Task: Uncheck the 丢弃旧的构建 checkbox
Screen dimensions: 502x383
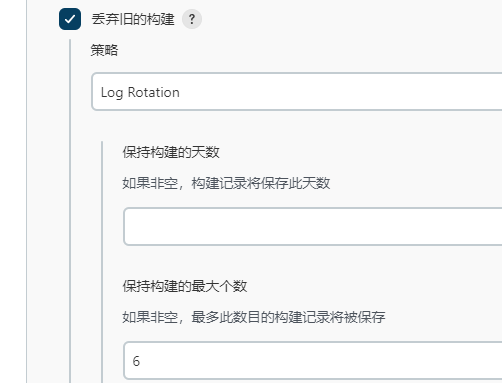Action: tap(70, 19)
